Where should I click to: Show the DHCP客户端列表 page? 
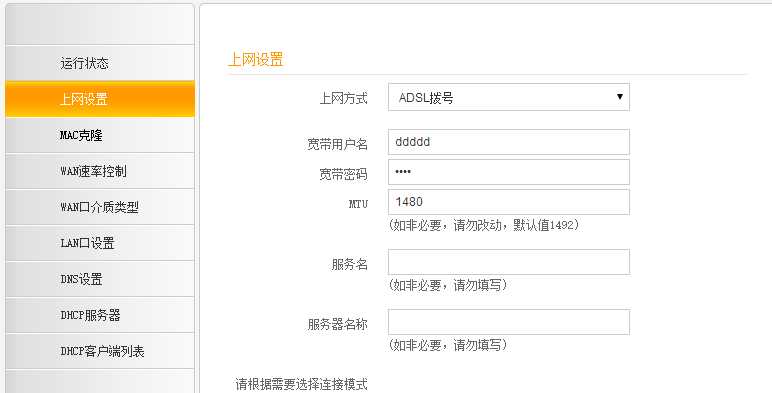coord(100,351)
